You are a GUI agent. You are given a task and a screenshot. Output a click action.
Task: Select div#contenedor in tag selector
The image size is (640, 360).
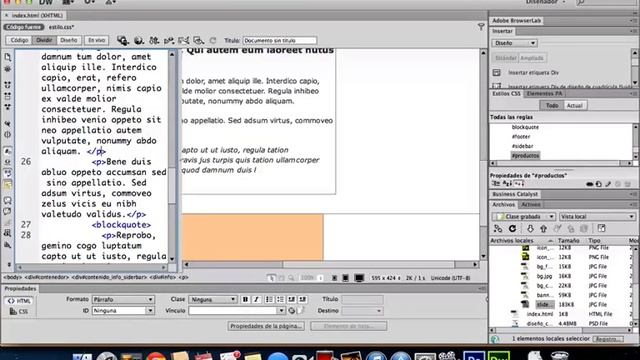point(47,278)
